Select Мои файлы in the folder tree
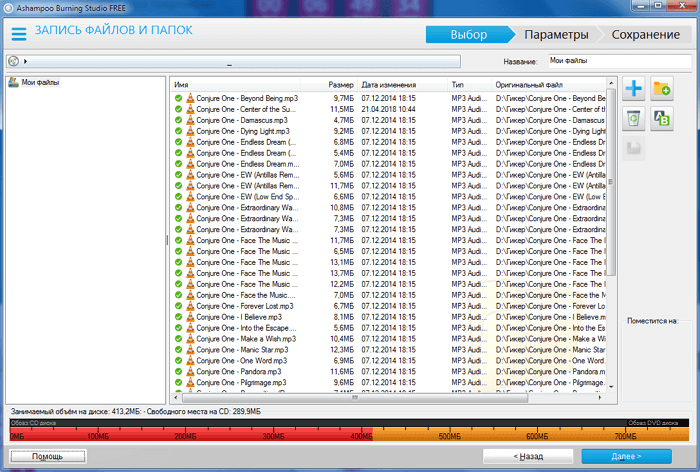 (41, 82)
